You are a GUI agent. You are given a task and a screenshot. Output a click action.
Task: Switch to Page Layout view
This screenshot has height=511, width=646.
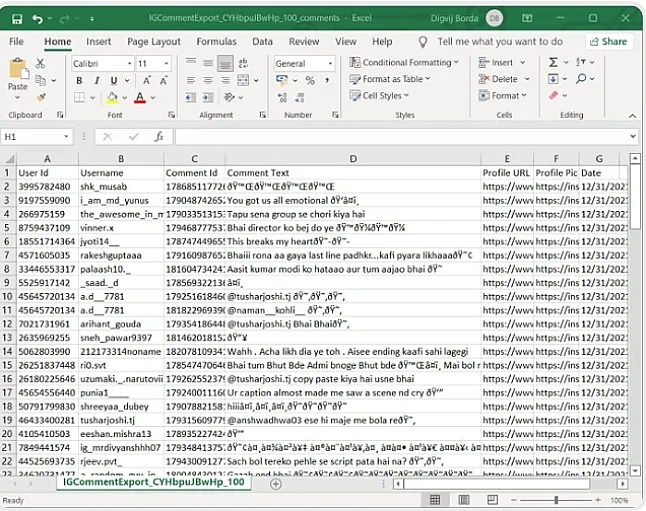tap(464, 500)
